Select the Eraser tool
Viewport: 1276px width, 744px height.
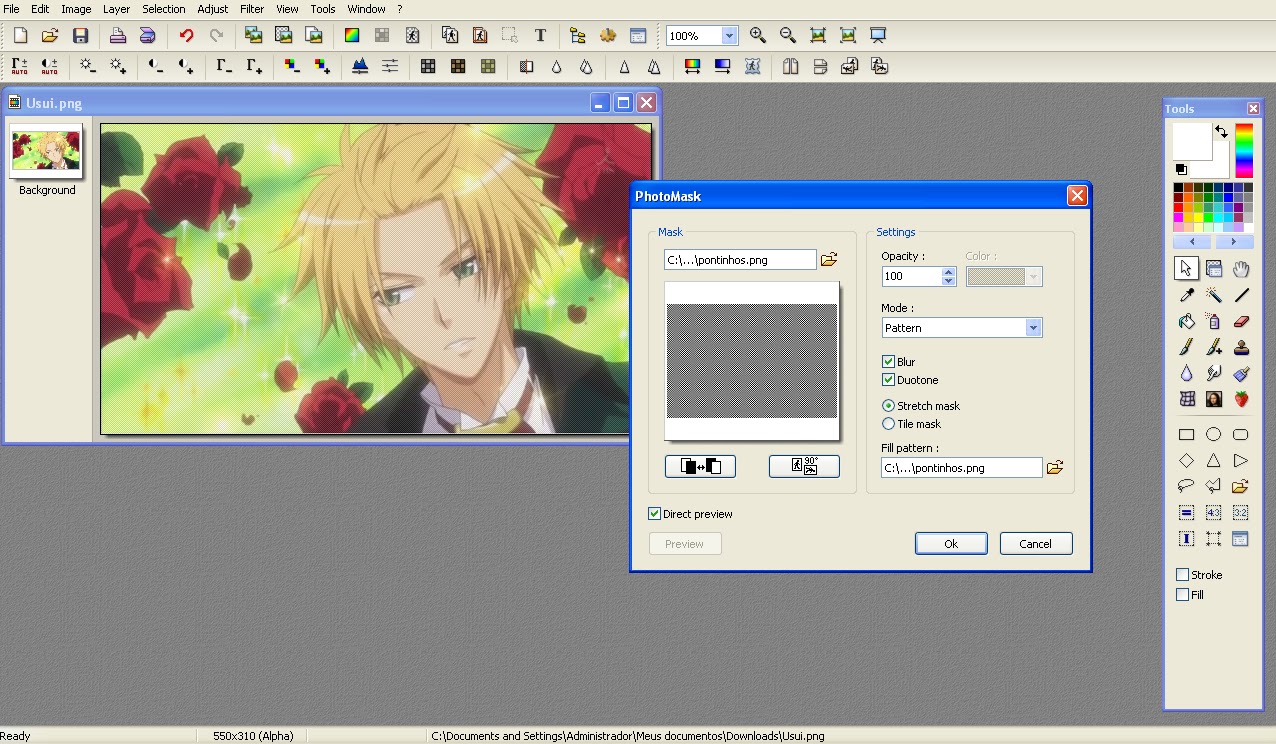1241,321
